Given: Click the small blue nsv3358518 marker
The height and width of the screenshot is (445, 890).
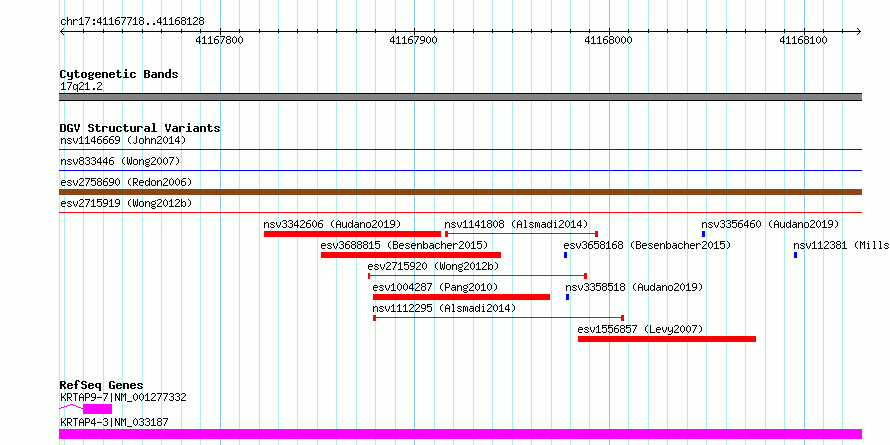Looking at the screenshot, I should click(567, 297).
